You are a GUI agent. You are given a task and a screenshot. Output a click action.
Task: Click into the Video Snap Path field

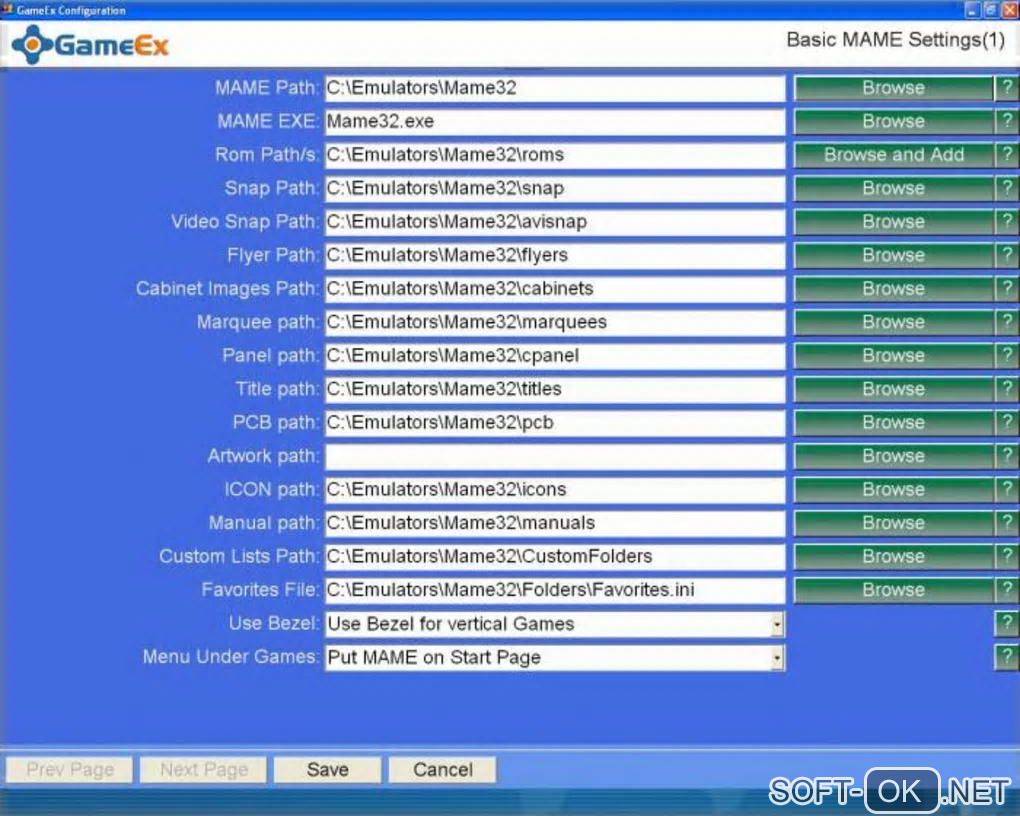coord(555,222)
